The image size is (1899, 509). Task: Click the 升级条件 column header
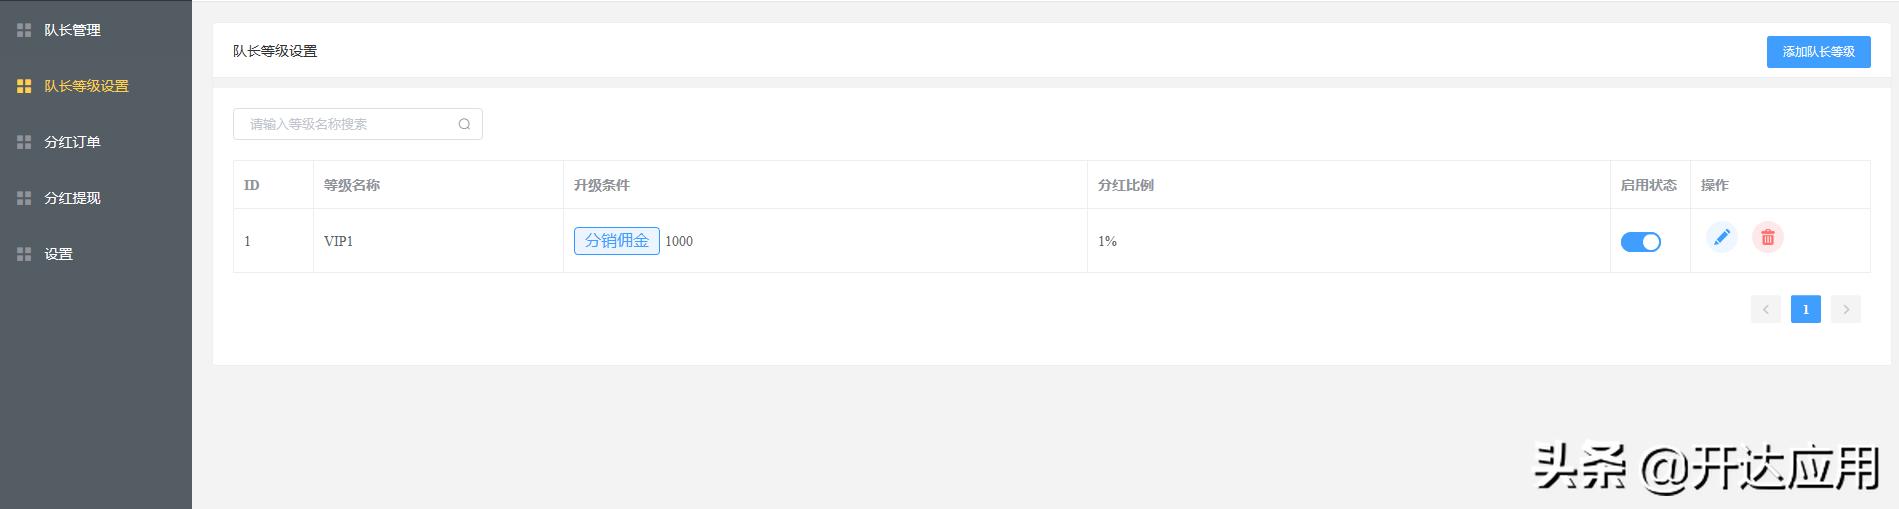click(x=601, y=185)
